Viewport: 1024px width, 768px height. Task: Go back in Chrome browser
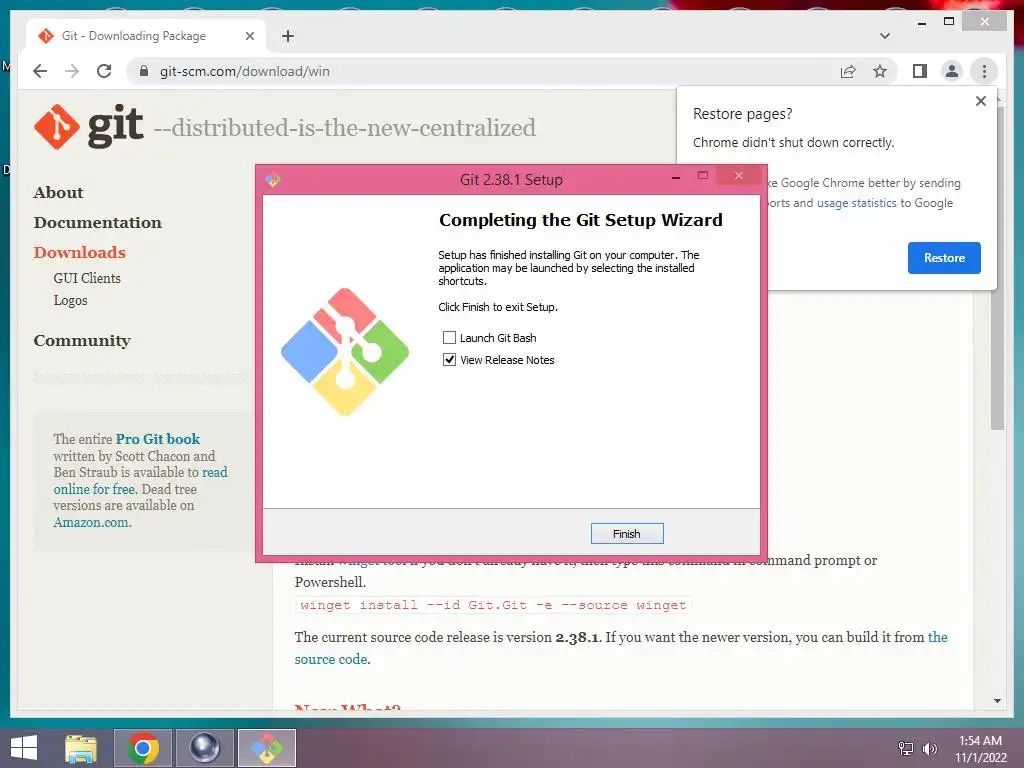(40, 71)
